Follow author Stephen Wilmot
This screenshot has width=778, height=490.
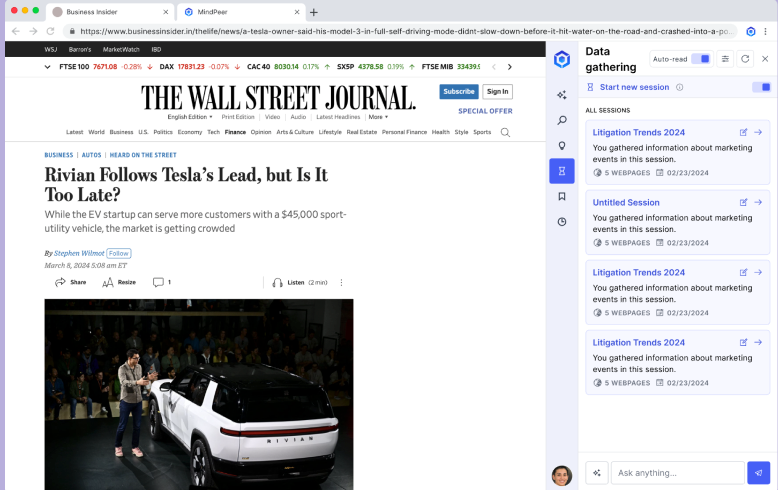coord(119,253)
